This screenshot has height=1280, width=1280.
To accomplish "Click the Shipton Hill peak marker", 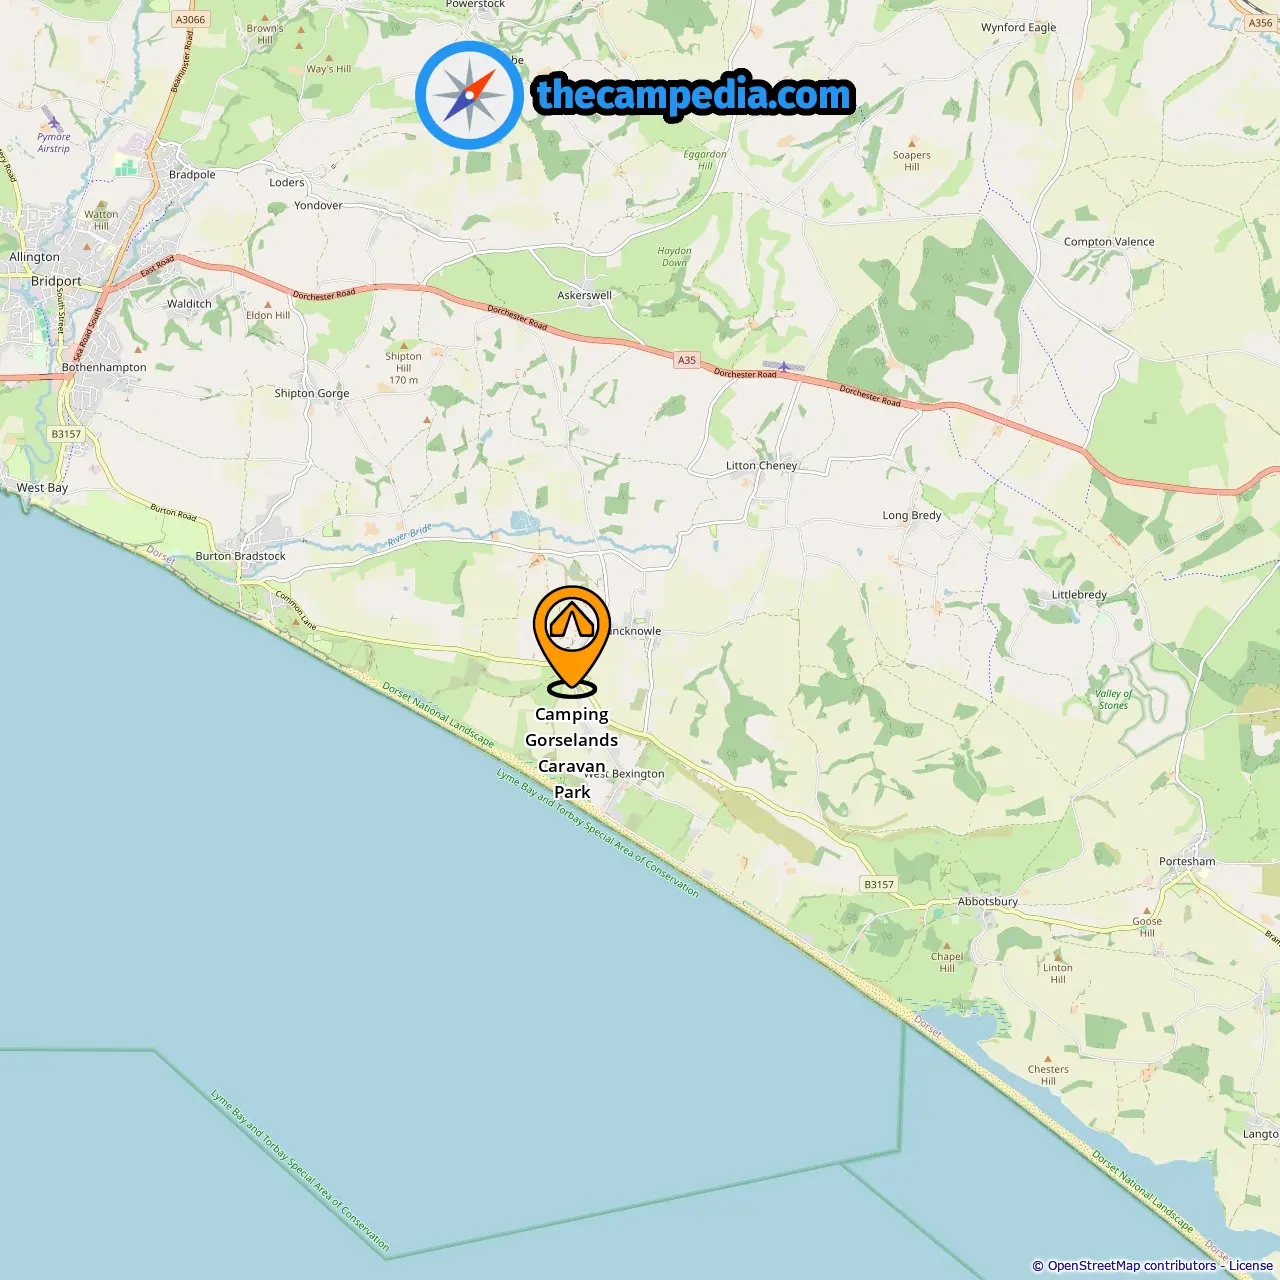I will click(x=404, y=345).
